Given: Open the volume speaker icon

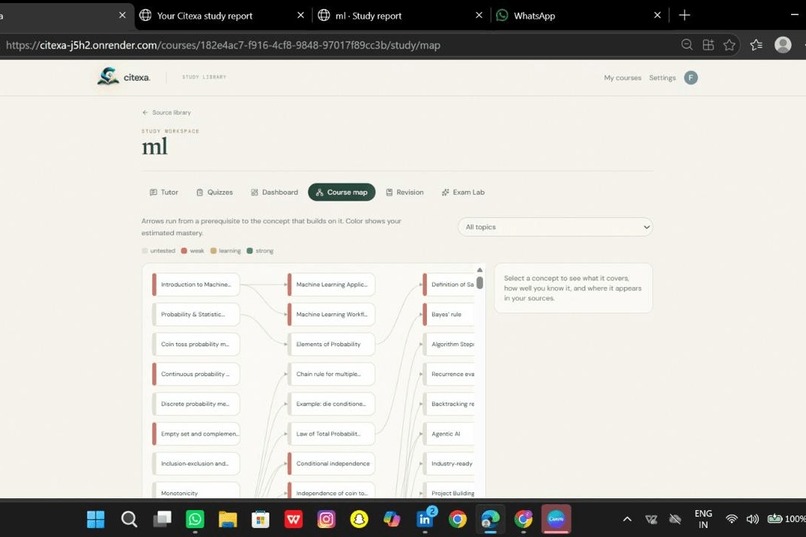Looking at the screenshot, I should click(752, 519).
